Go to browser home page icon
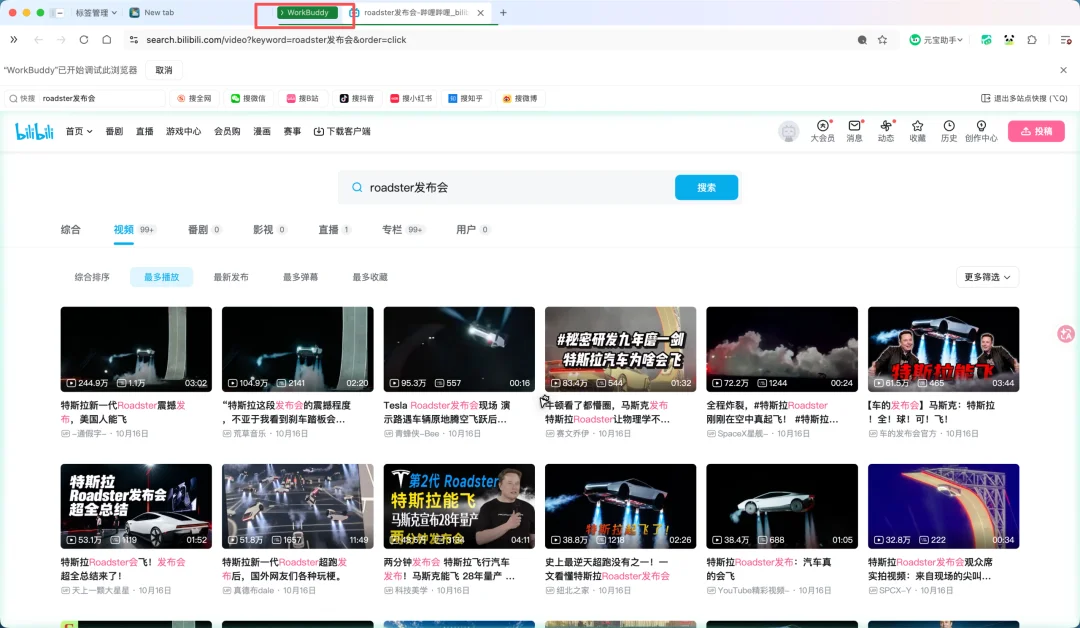This screenshot has width=1080, height=628. point(107,40)
